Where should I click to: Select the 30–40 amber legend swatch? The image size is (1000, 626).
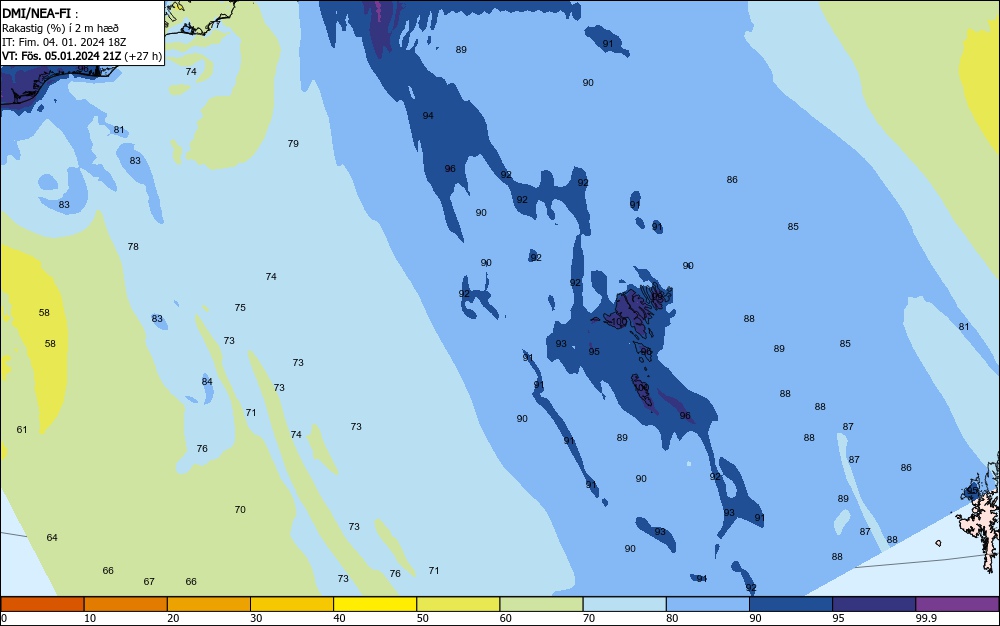292,604
